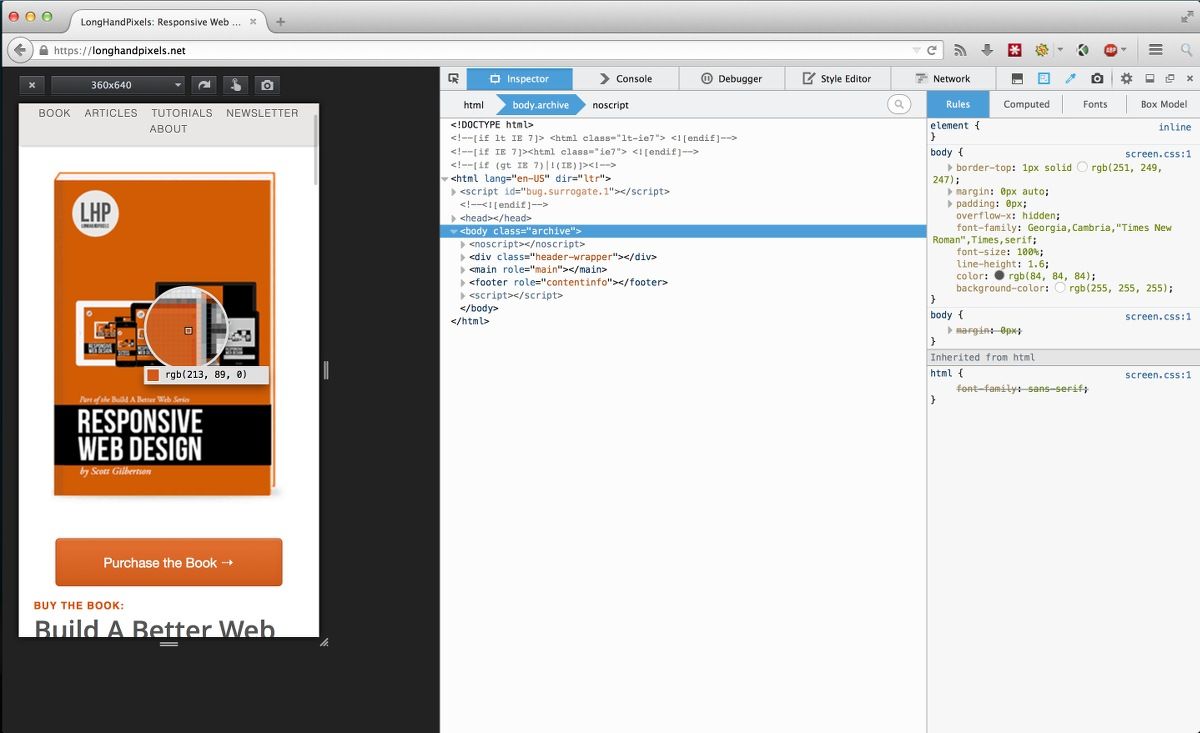Click the color swatch rgb(84, 84, 84)
This screenshot has height=733, width=1200.
[999, 276]
